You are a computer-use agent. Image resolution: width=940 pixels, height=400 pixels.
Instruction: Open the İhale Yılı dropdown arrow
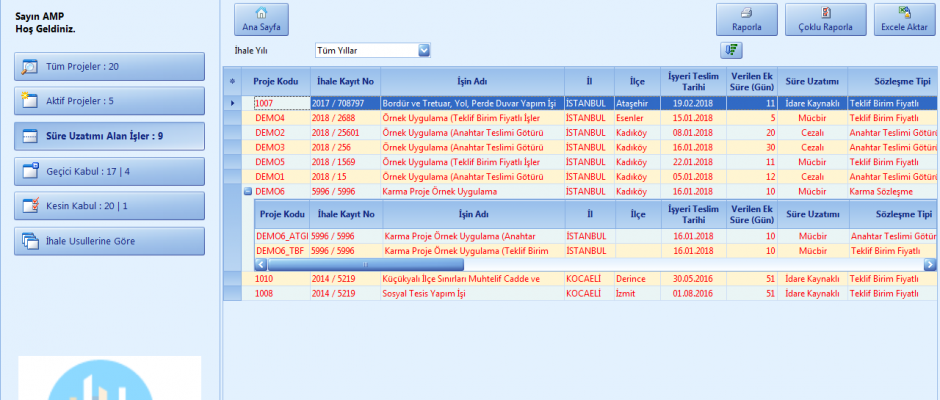[x=423, y=50]
